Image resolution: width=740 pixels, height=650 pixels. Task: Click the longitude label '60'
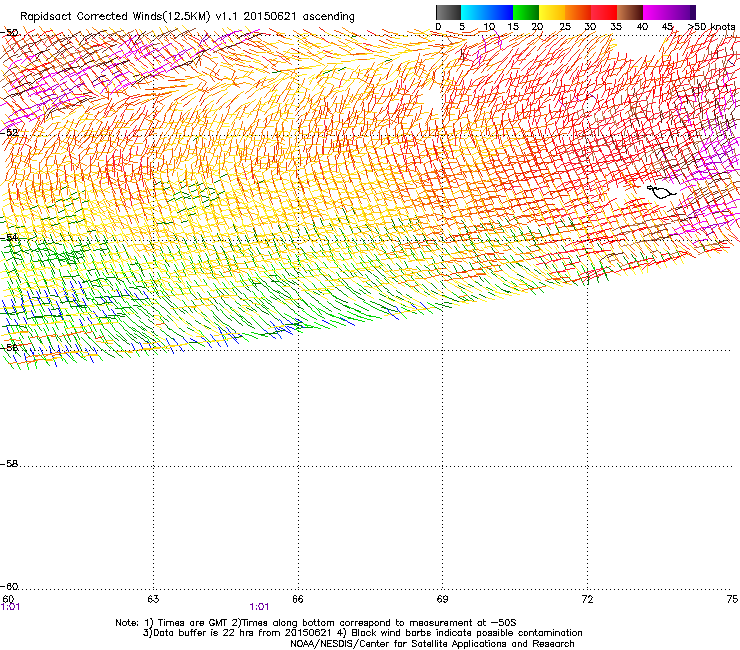[8, 599]
